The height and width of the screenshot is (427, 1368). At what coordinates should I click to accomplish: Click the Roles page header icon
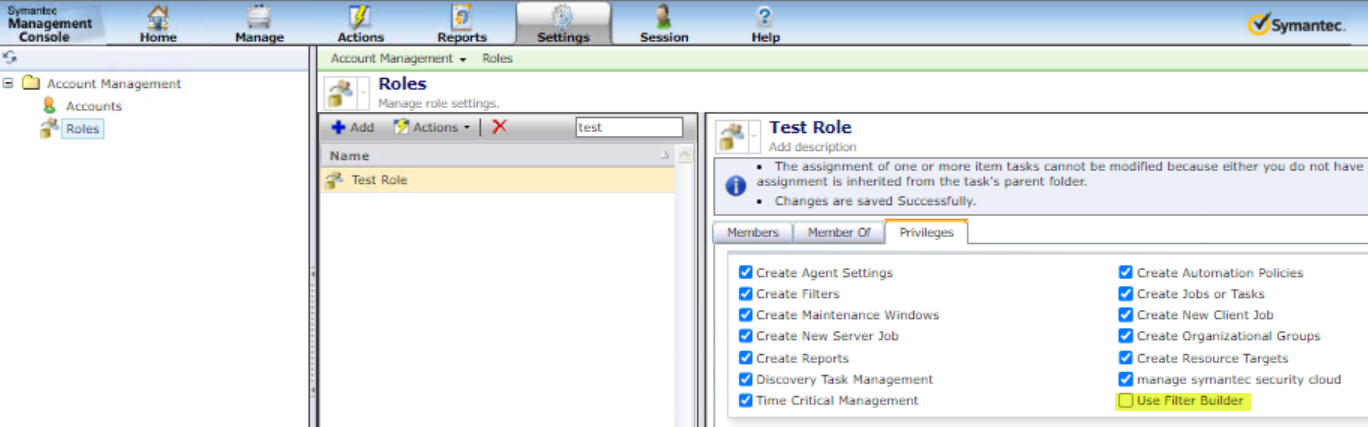(x=341, y=93)
